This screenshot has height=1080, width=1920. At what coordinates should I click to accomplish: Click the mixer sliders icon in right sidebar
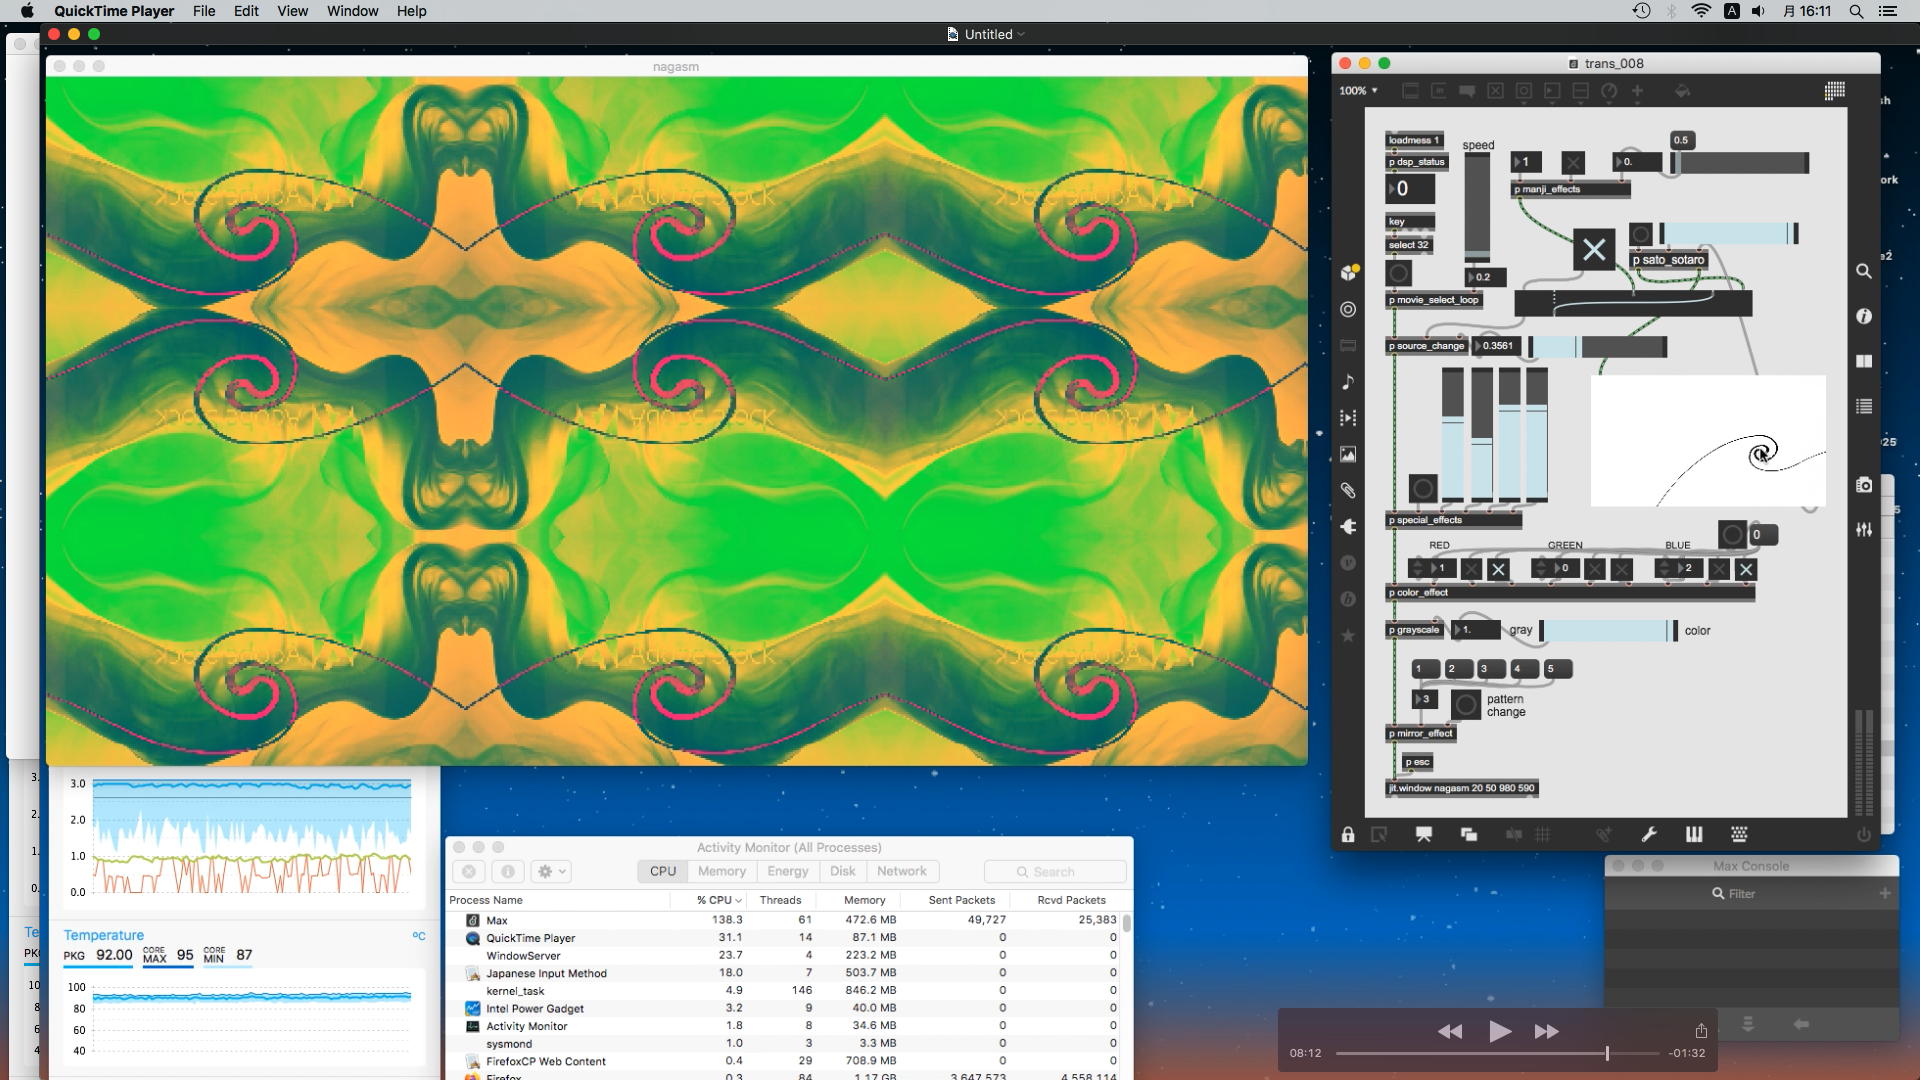[x=1864, y=530]
